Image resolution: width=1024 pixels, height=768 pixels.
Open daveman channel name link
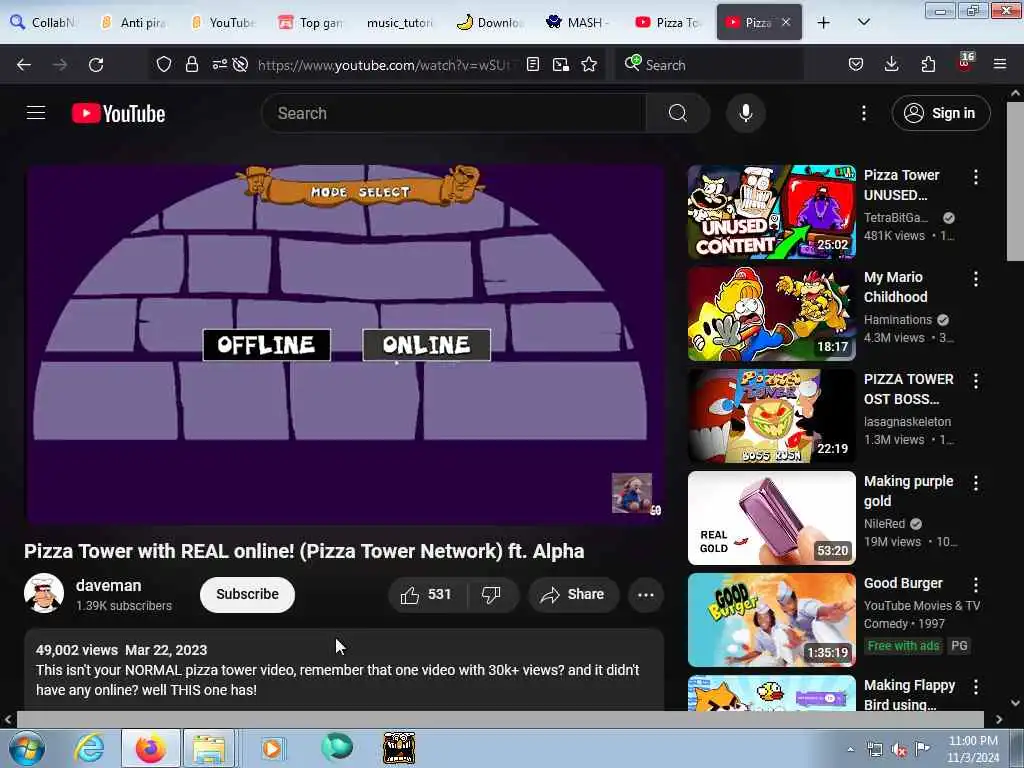pyautogui.click(x=108, y=585)
